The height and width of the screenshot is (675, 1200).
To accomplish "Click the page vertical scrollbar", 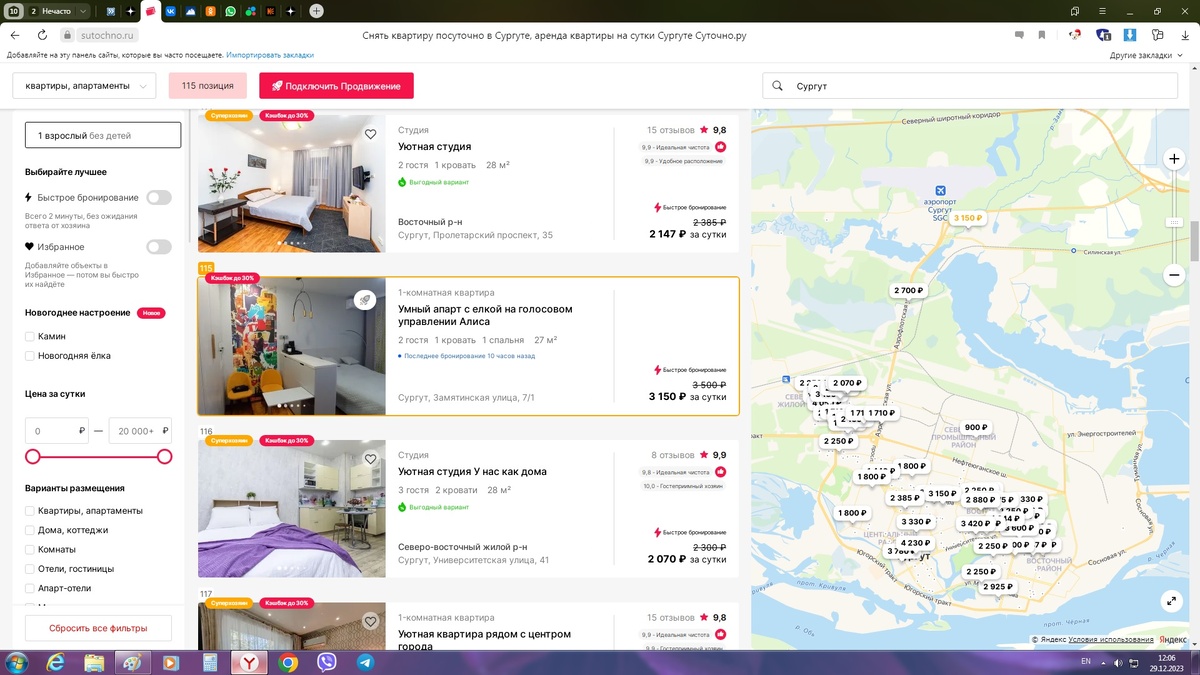I will tap(1194, 241).
